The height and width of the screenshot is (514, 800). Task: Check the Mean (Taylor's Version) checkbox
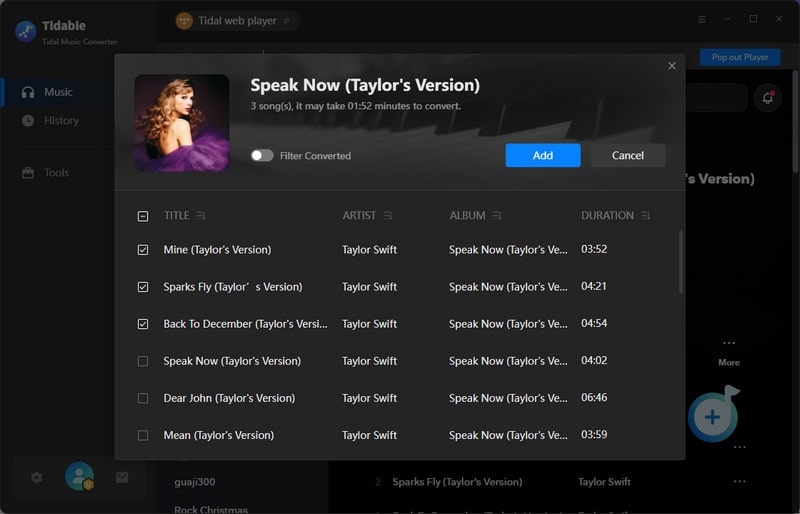[x=143, y=435]
